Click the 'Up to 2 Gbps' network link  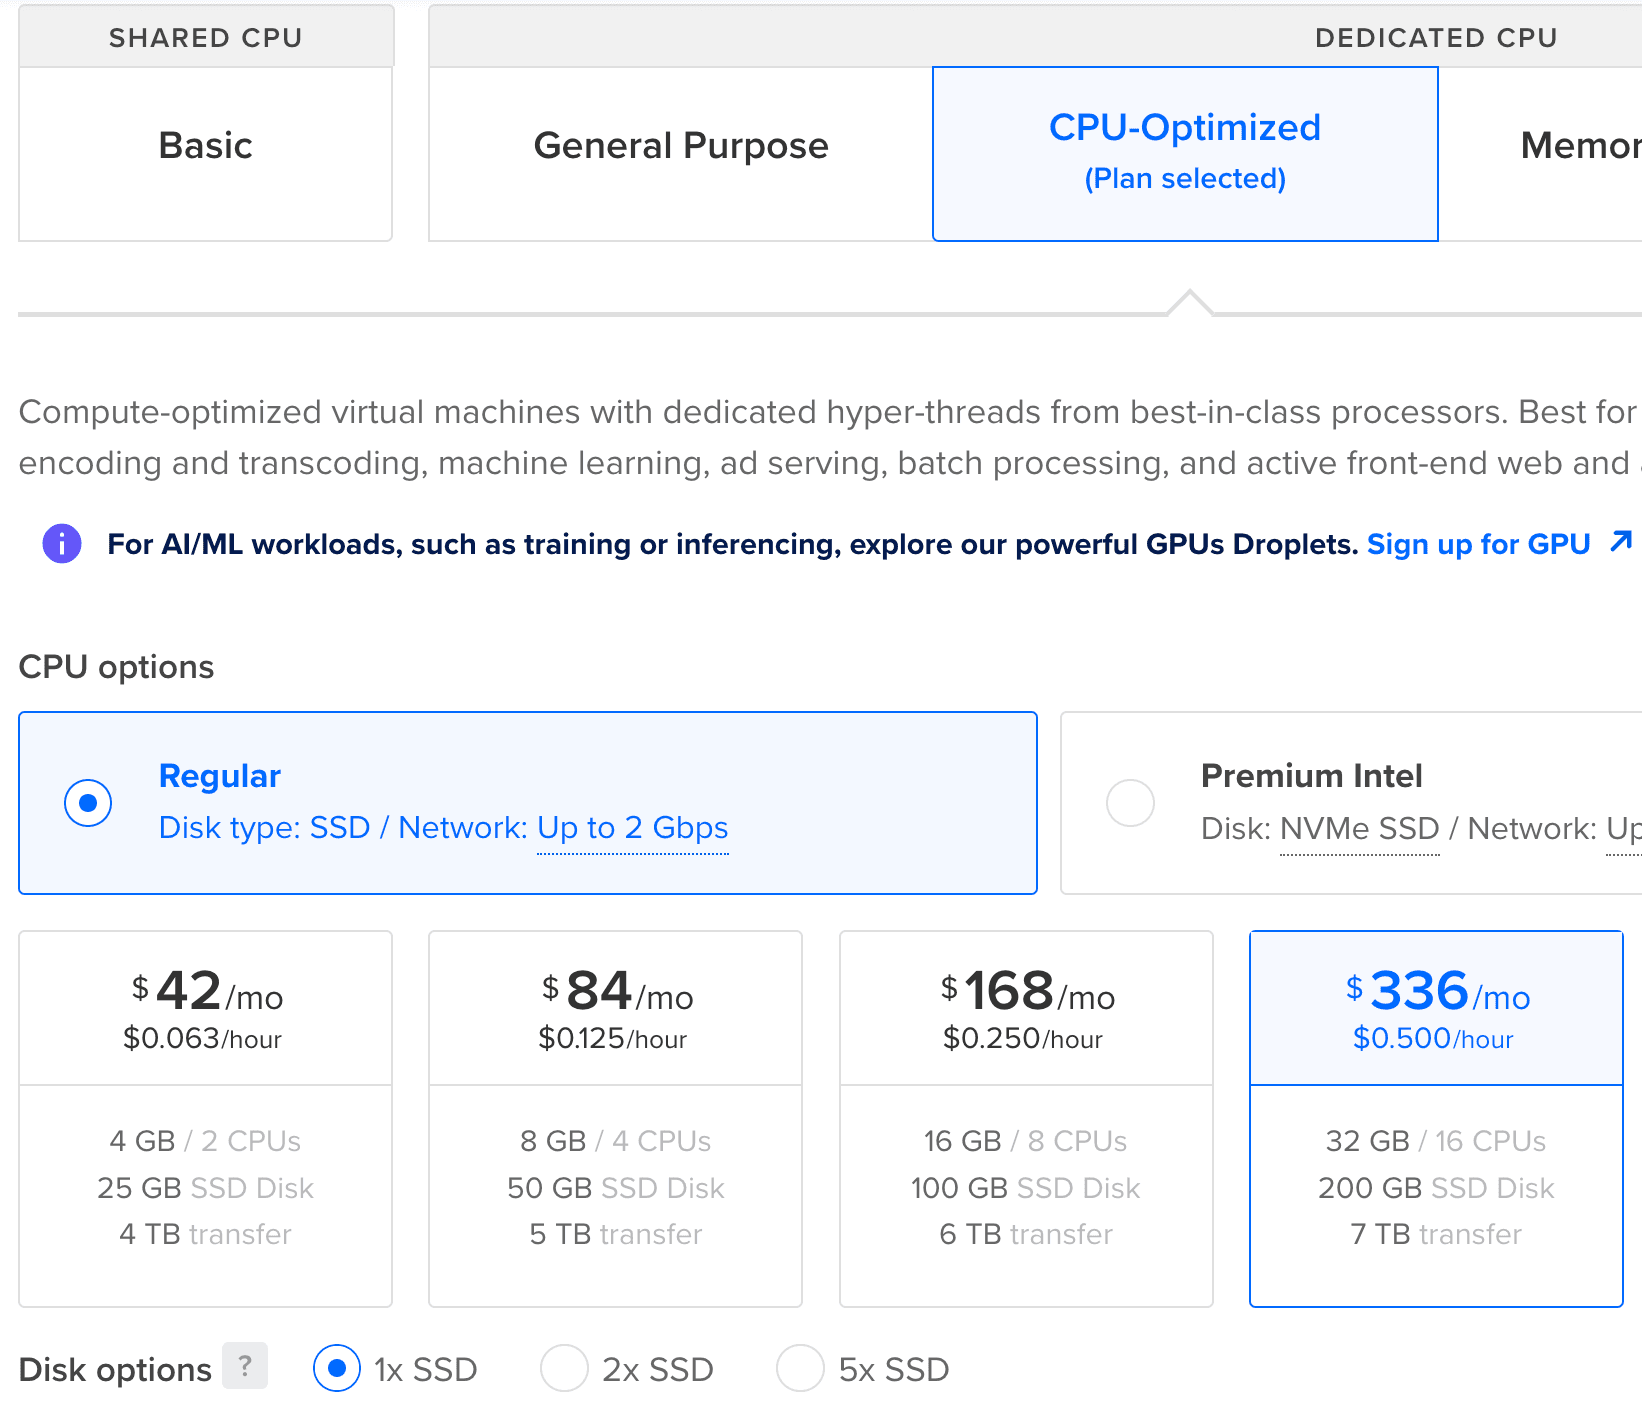click(632, 828)
